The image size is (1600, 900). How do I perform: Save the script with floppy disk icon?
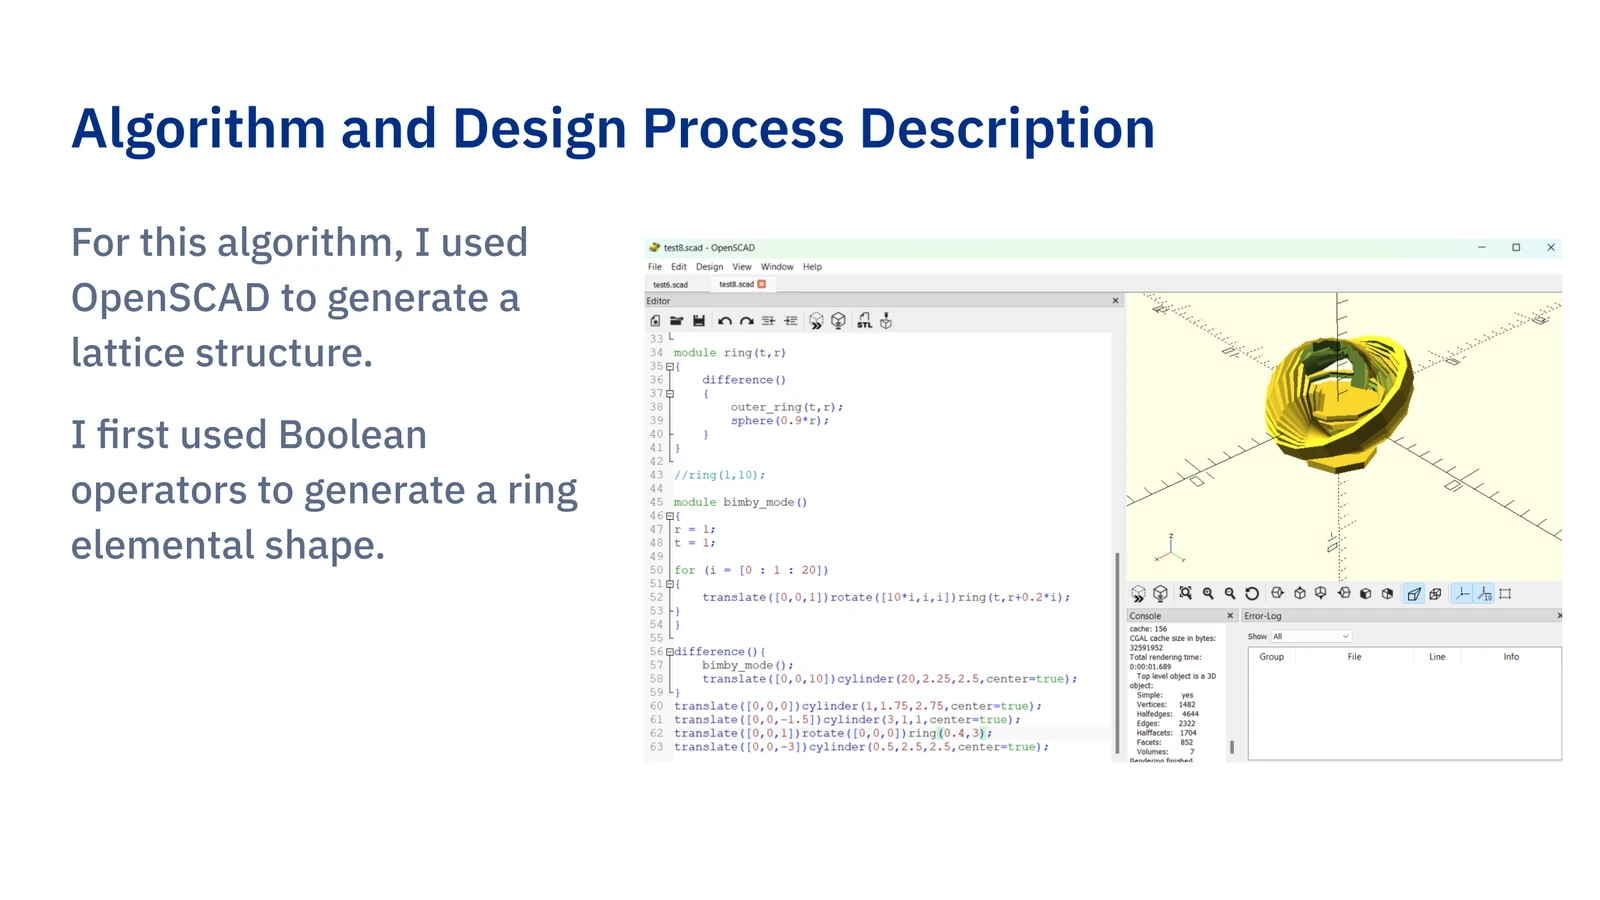[699, 321]
